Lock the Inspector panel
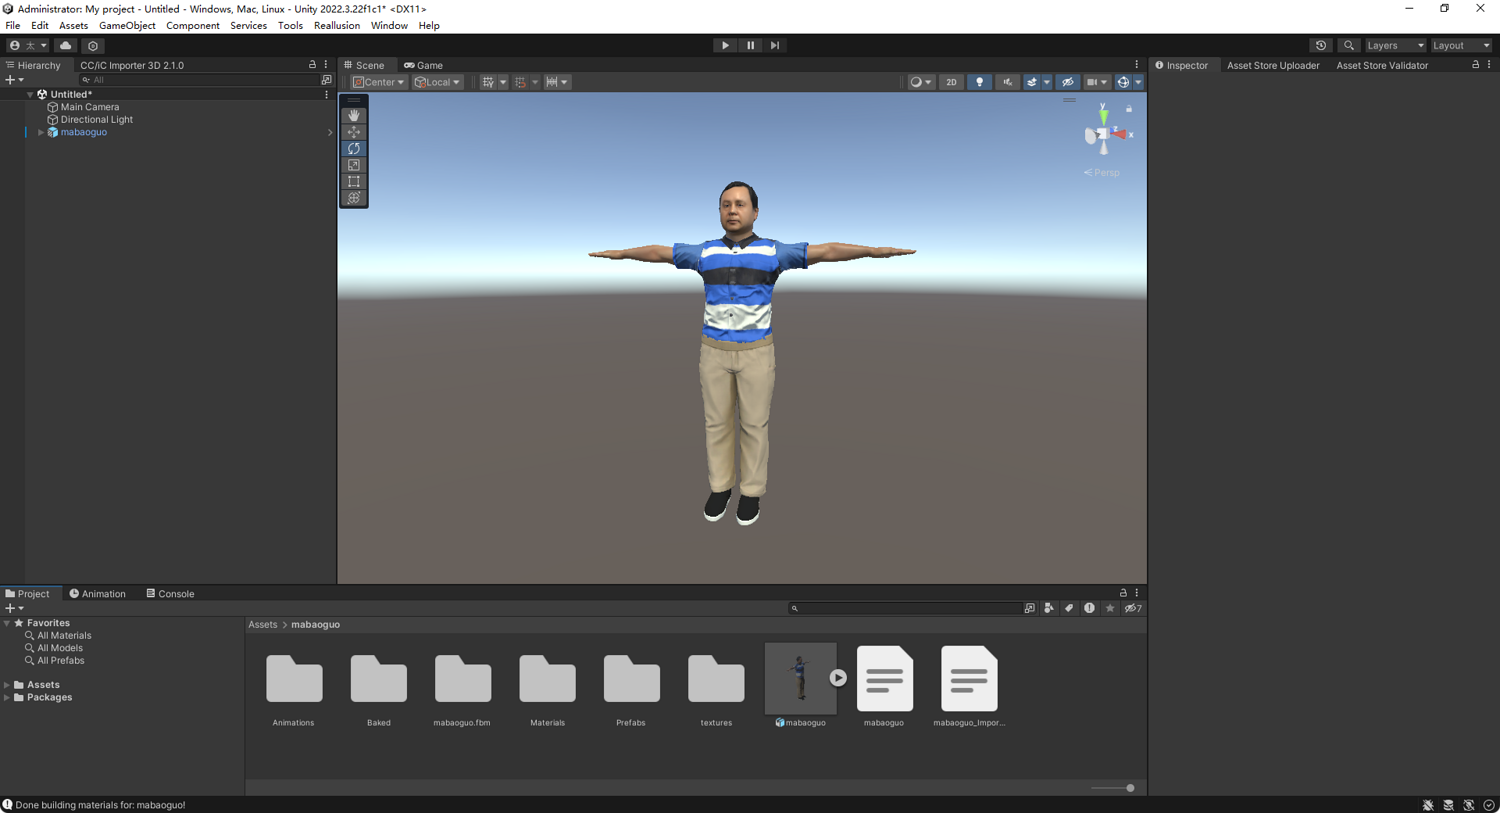1500x813 pixels. [x=1475, y=65]
